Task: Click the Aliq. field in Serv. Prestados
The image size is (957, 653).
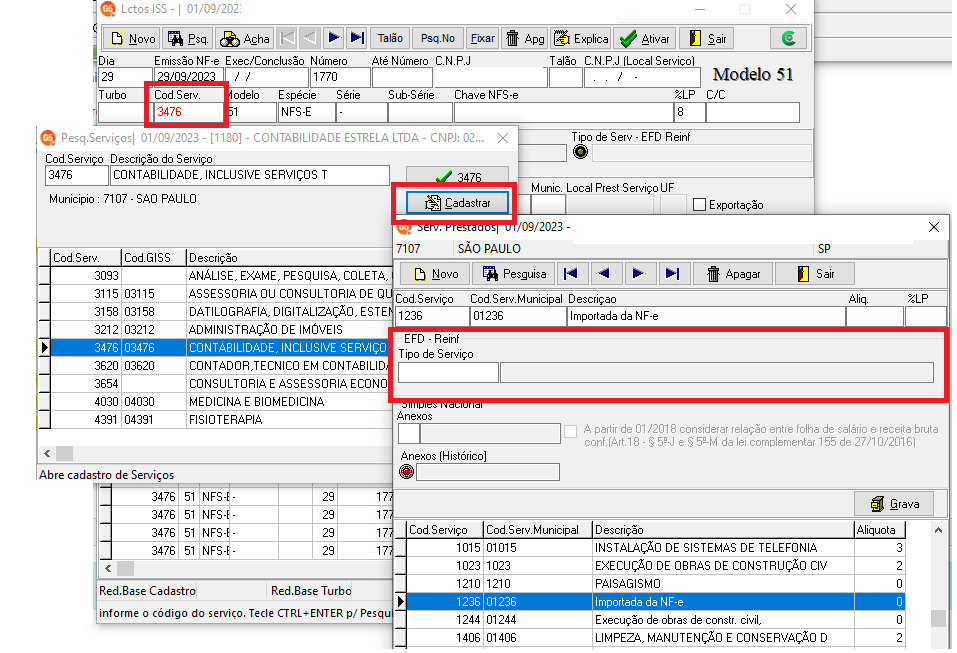Action: [875, 316]
